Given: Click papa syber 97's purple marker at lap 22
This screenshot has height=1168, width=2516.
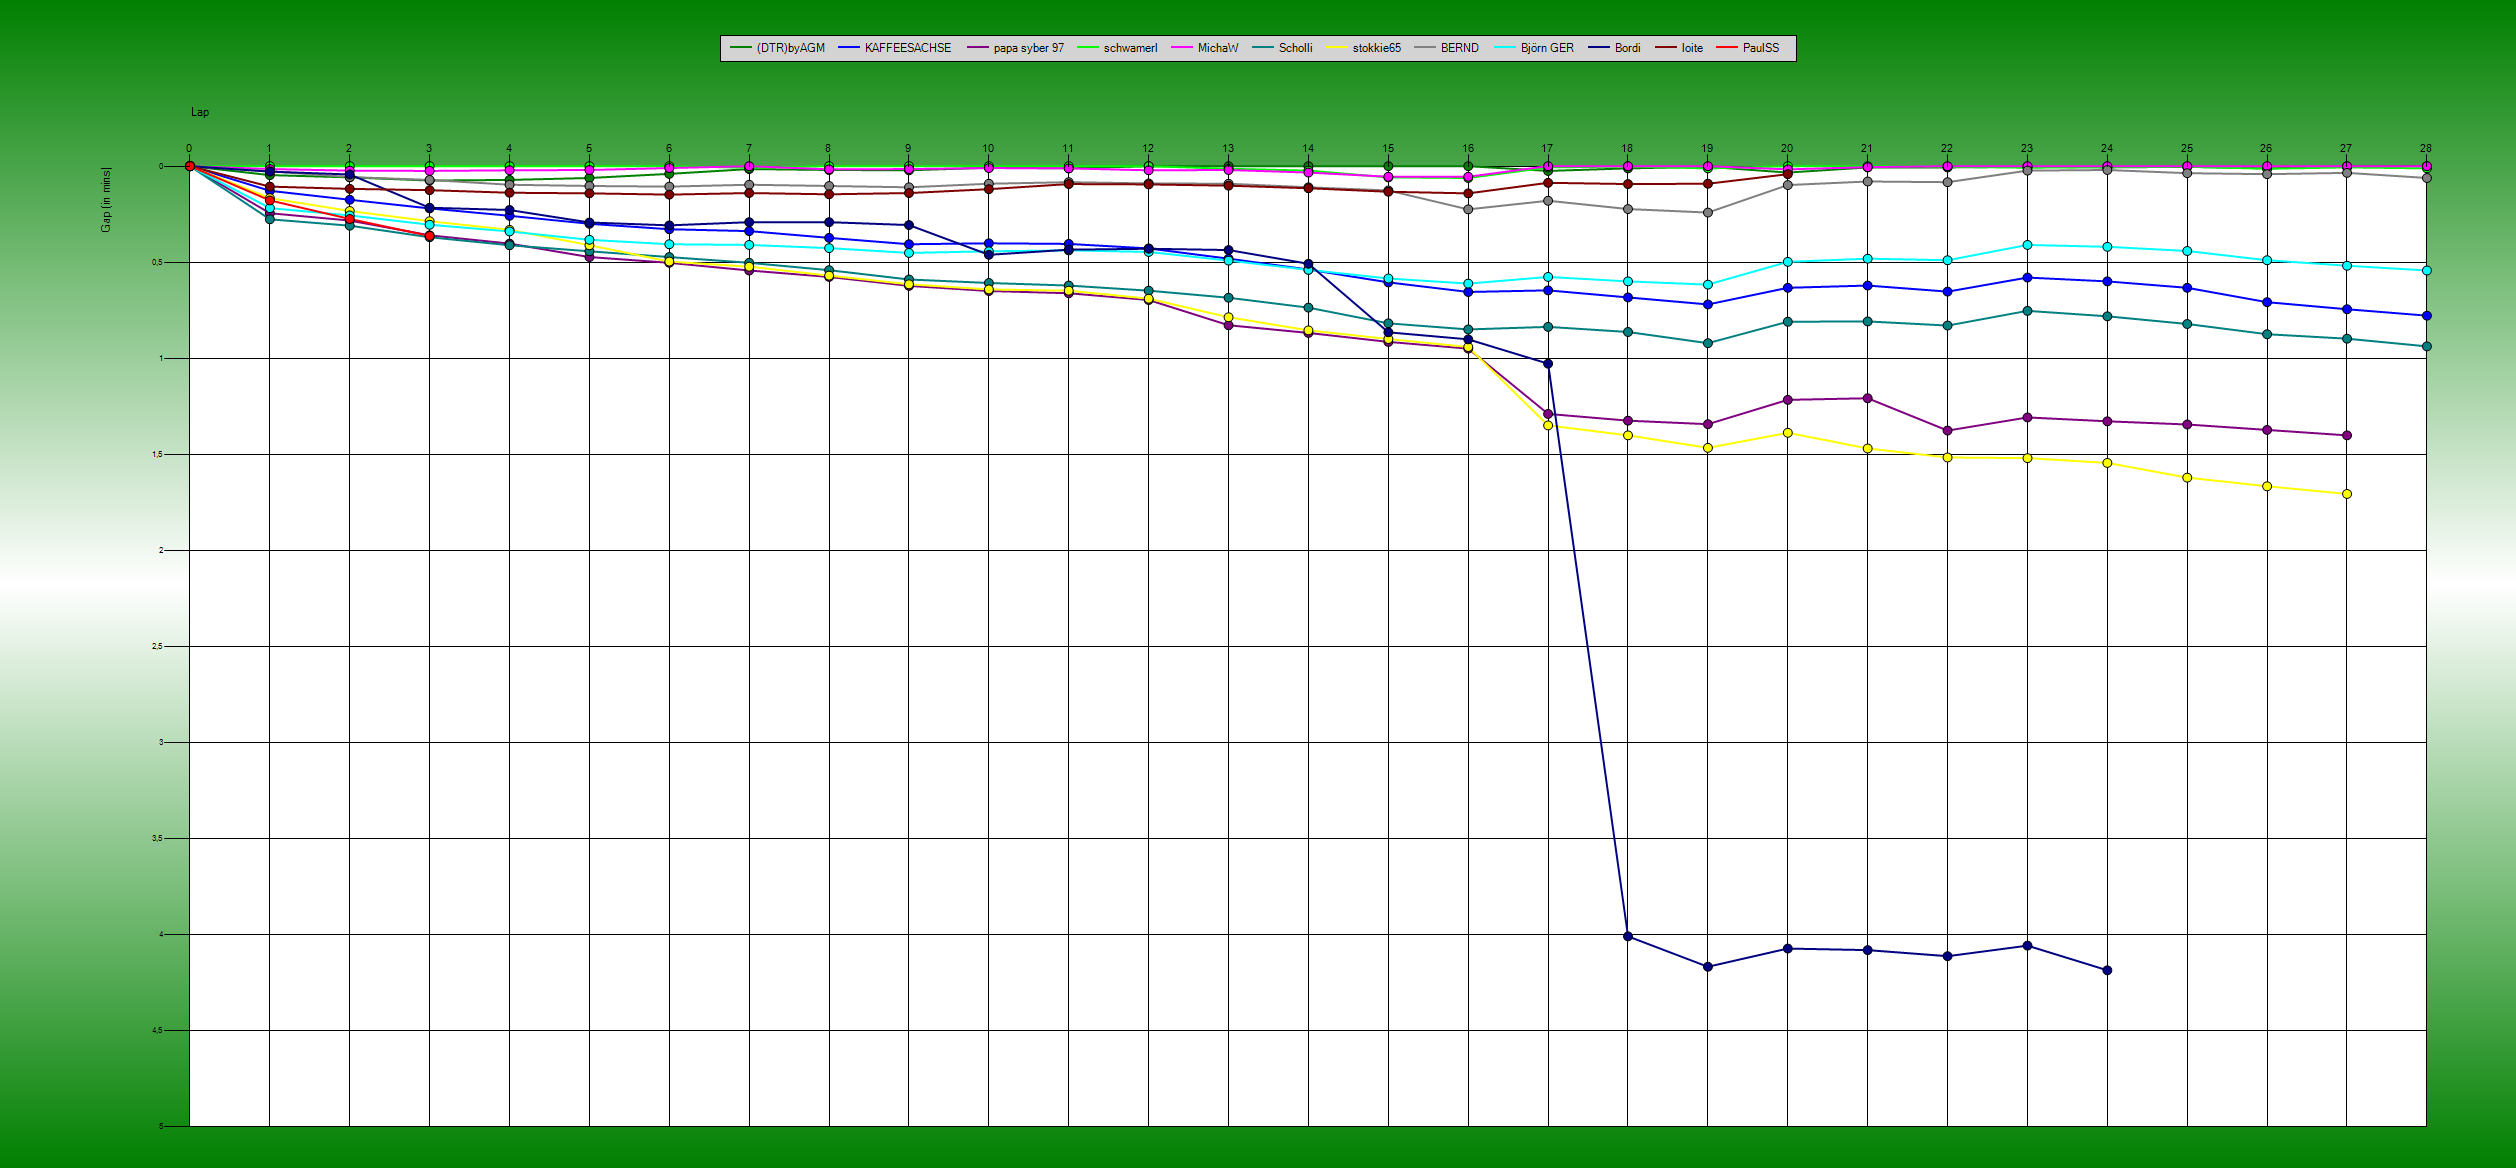Looking at the screenshot, I should 1947,431.
